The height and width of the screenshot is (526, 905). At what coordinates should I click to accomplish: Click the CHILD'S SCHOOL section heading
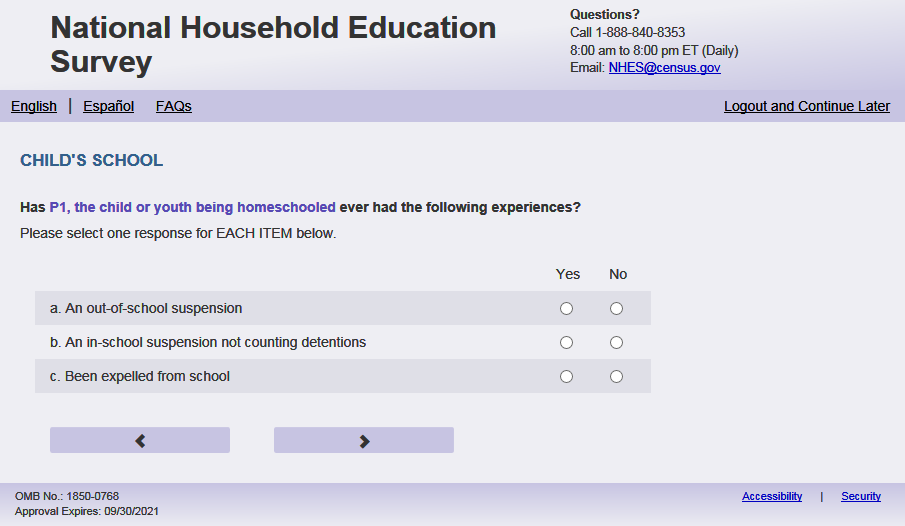coord(91,160)
